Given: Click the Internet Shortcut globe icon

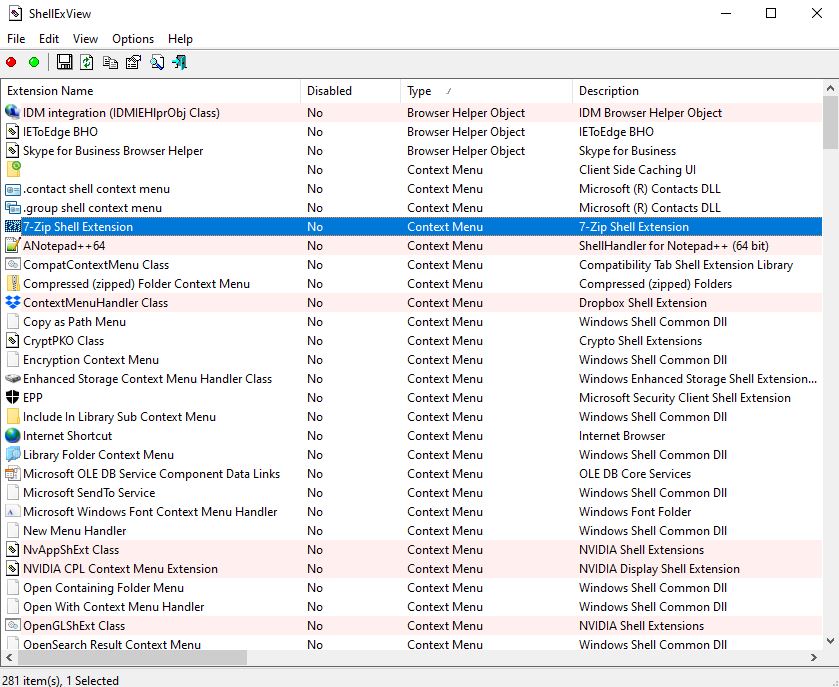Looking at the screenshot, I should 12,436.
